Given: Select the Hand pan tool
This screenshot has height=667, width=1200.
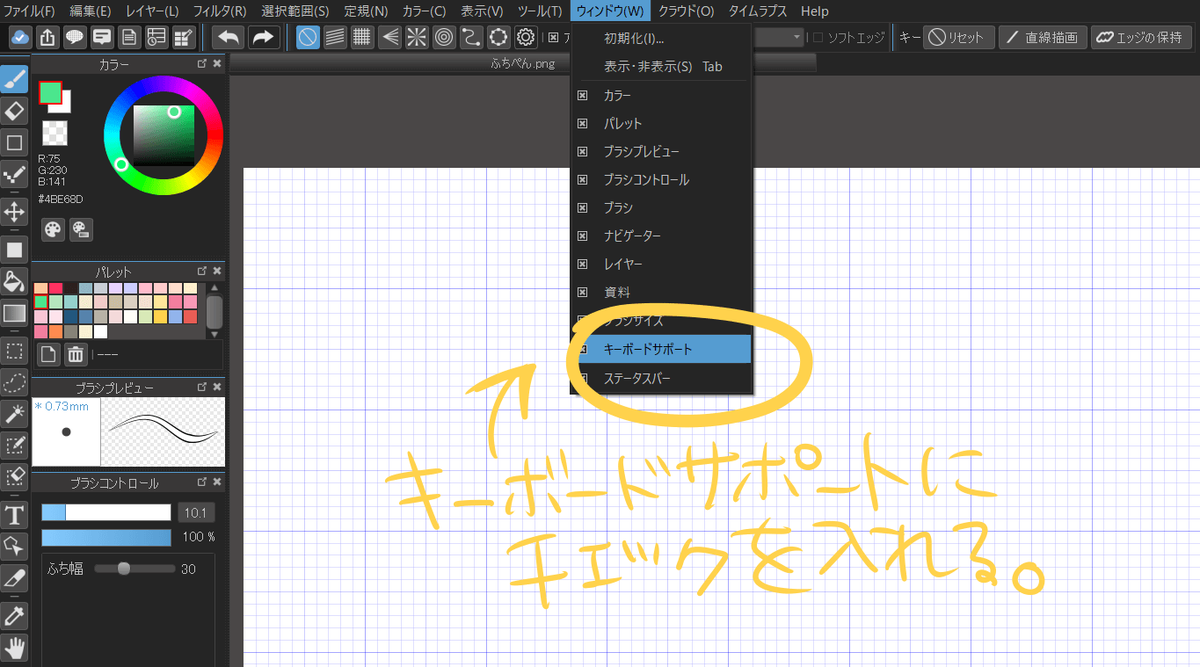Looking at the screenshot, I should point(14,646).
